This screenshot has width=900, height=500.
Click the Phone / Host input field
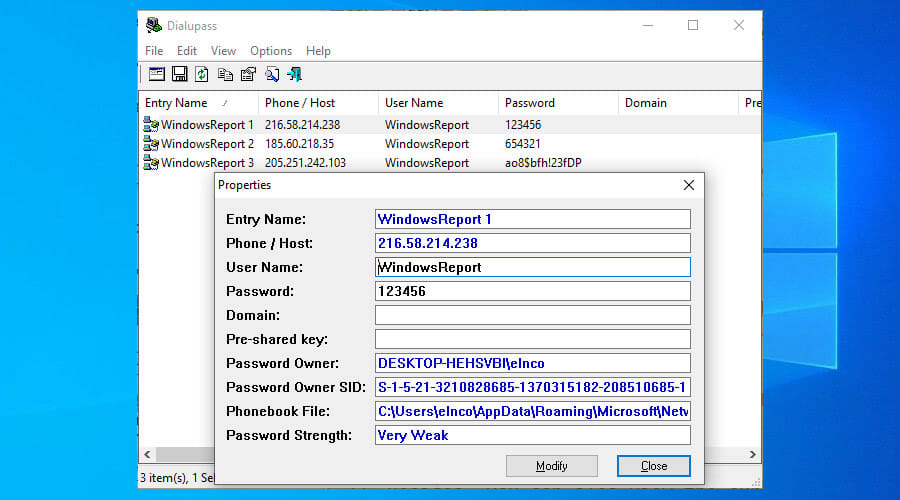533,243
